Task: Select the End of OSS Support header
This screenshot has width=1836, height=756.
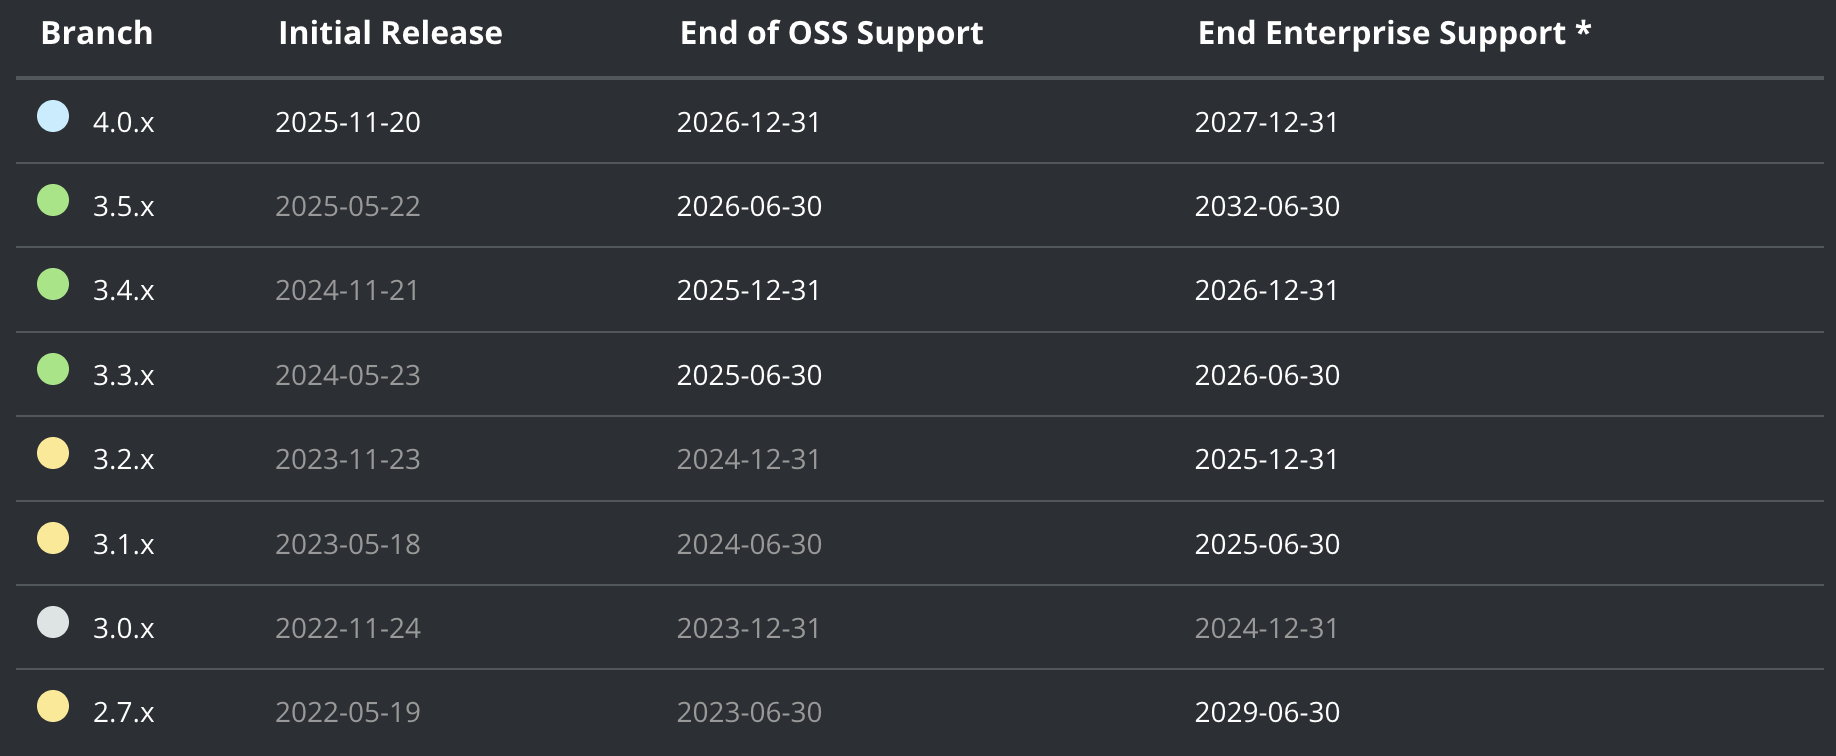Action: 831,33
